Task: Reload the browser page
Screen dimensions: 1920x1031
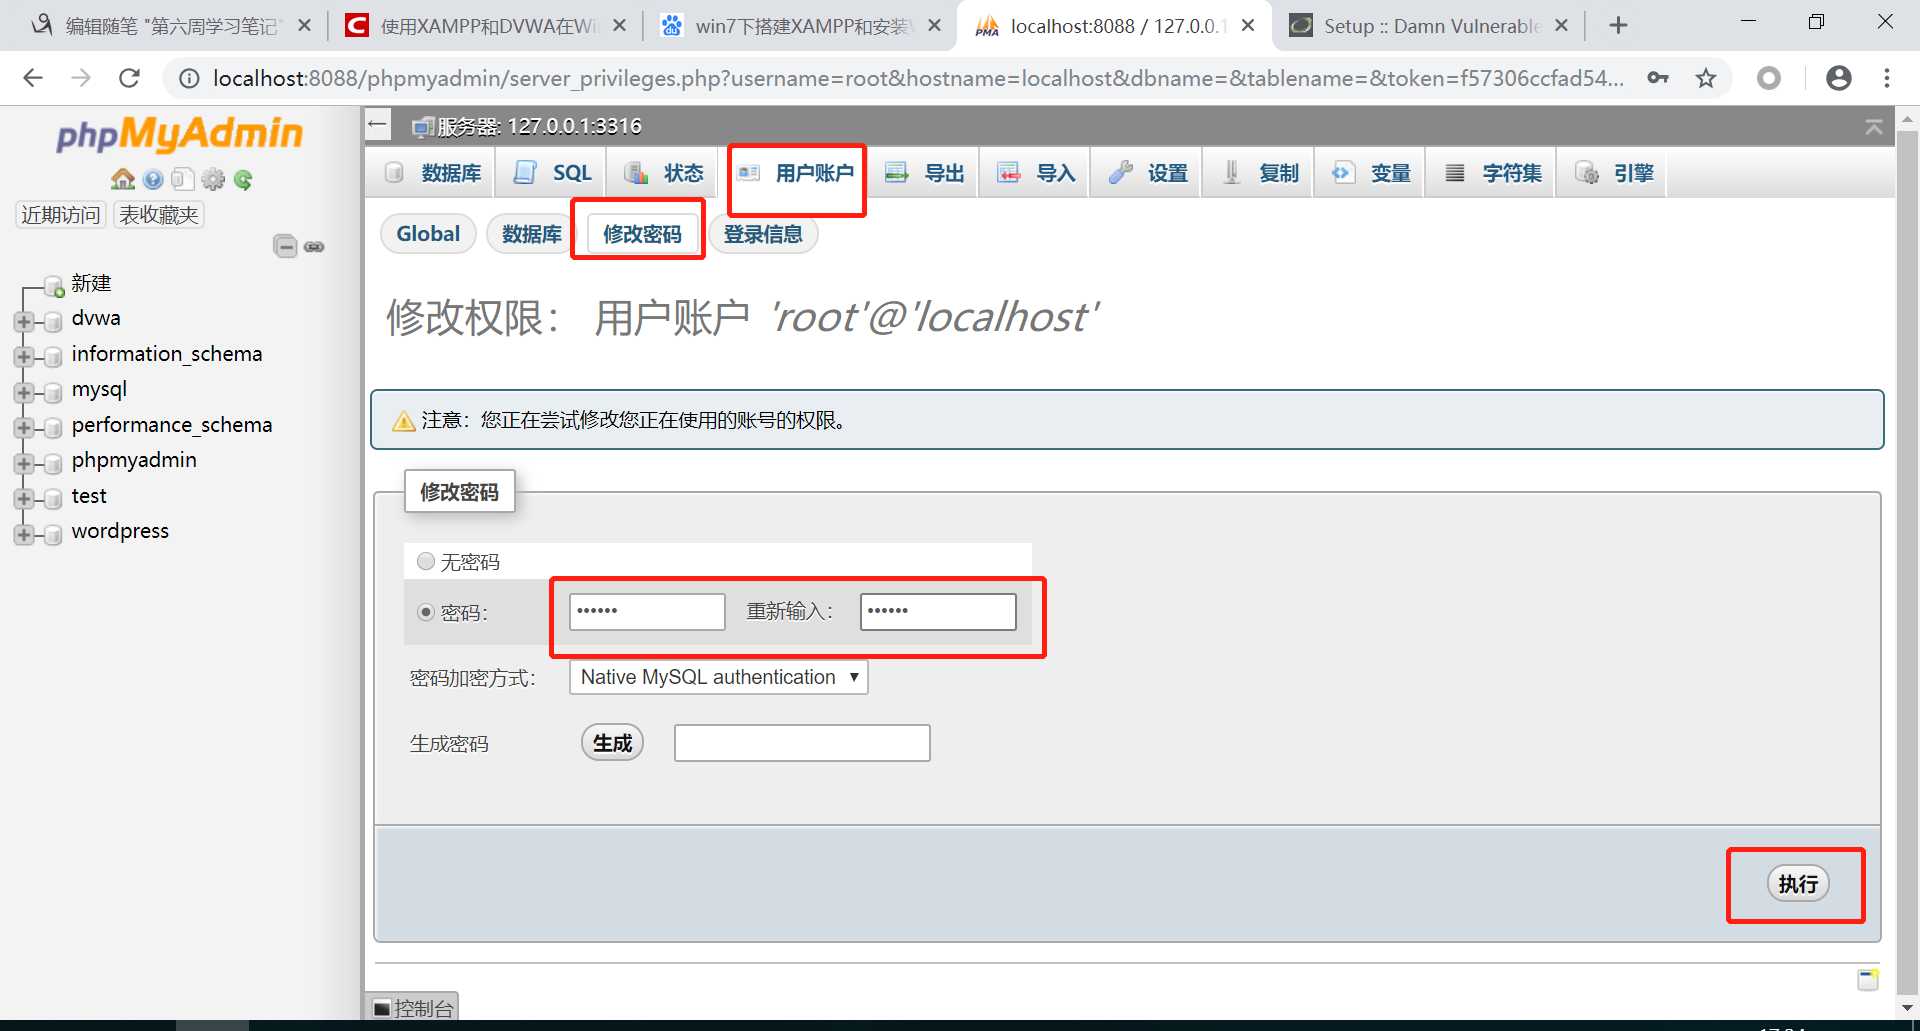Action: 129,78
